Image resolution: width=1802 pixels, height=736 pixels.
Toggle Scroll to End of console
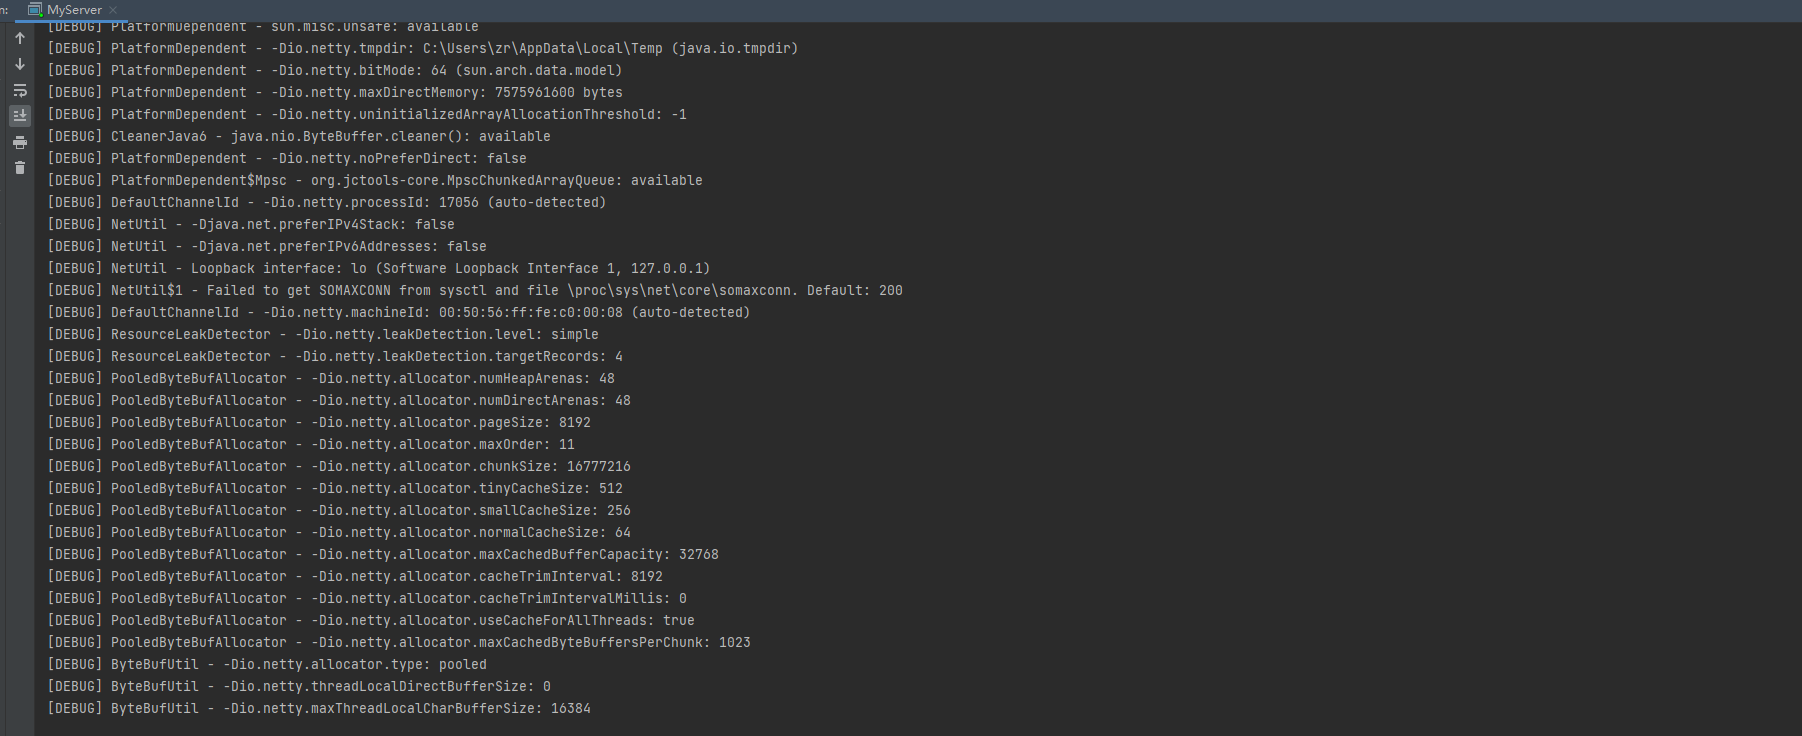20,116
